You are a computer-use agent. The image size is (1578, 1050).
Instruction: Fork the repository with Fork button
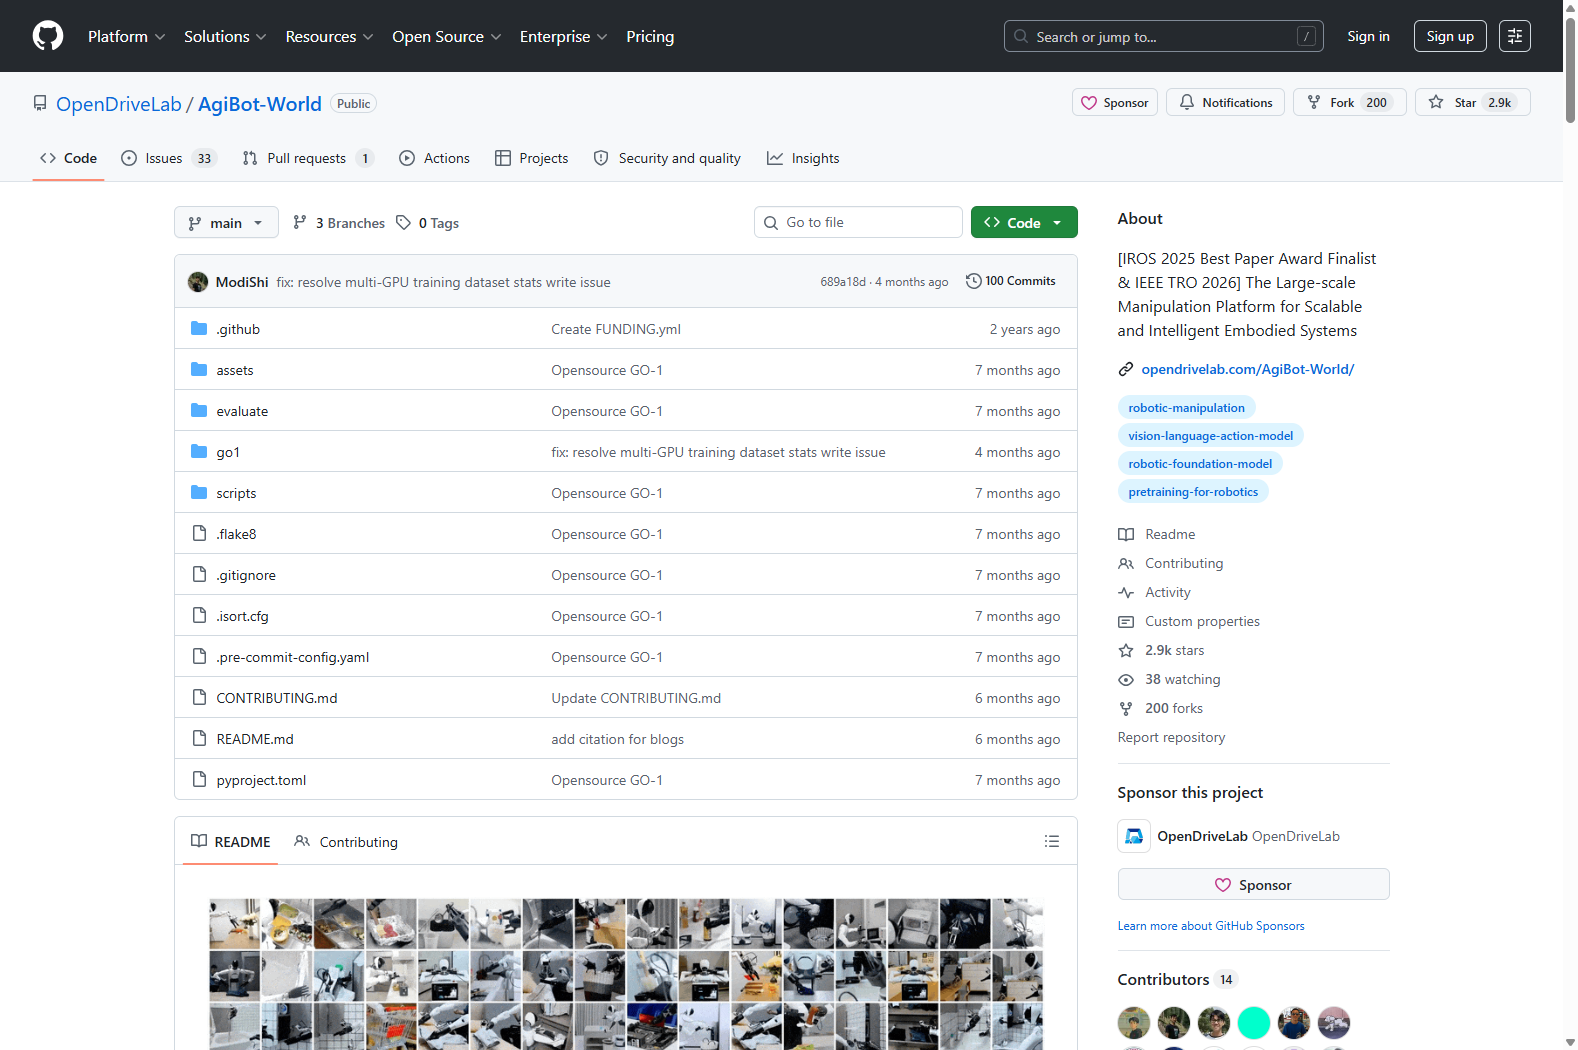1350,102
